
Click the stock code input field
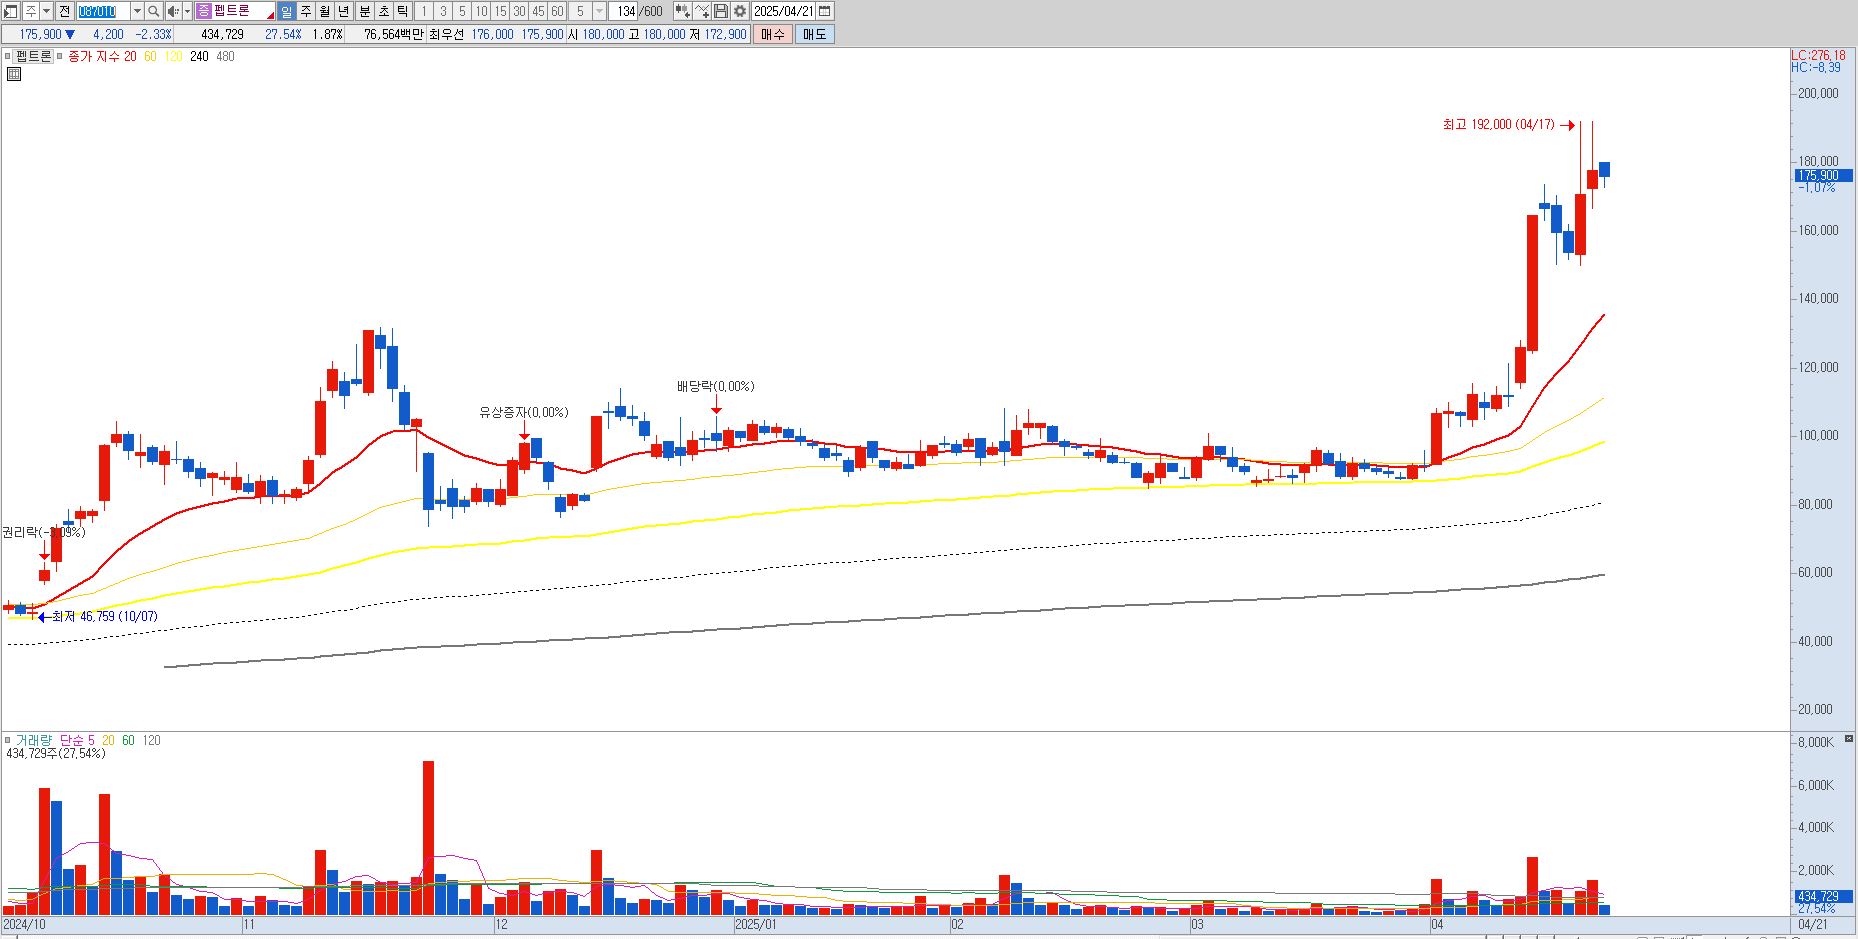point(103,11)
